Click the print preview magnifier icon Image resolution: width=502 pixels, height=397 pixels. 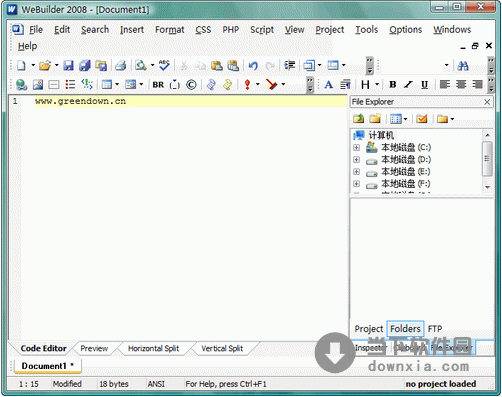[140, 65]
